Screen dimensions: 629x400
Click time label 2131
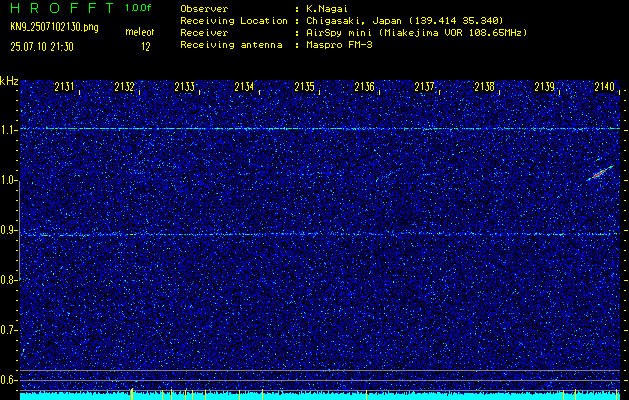[64, 87]
